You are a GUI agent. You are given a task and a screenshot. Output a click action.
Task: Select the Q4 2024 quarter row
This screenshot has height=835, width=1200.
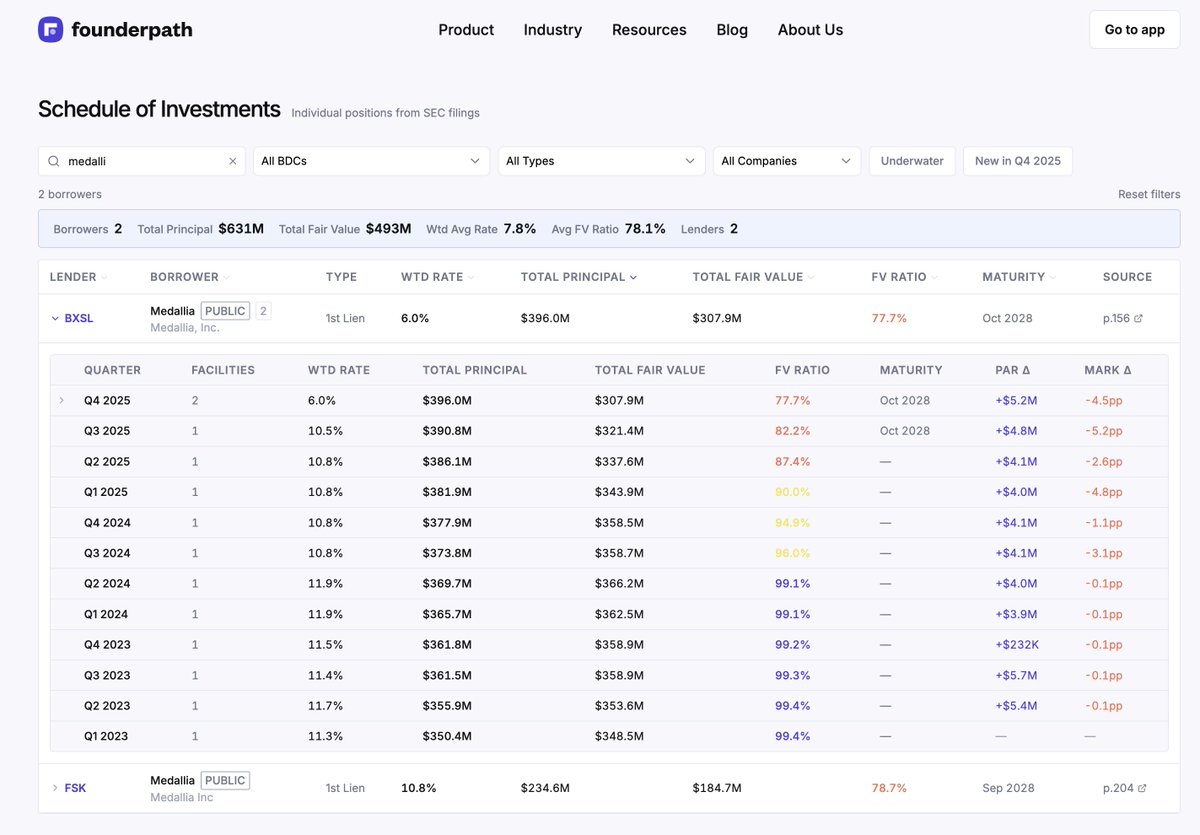pos(609,523)
